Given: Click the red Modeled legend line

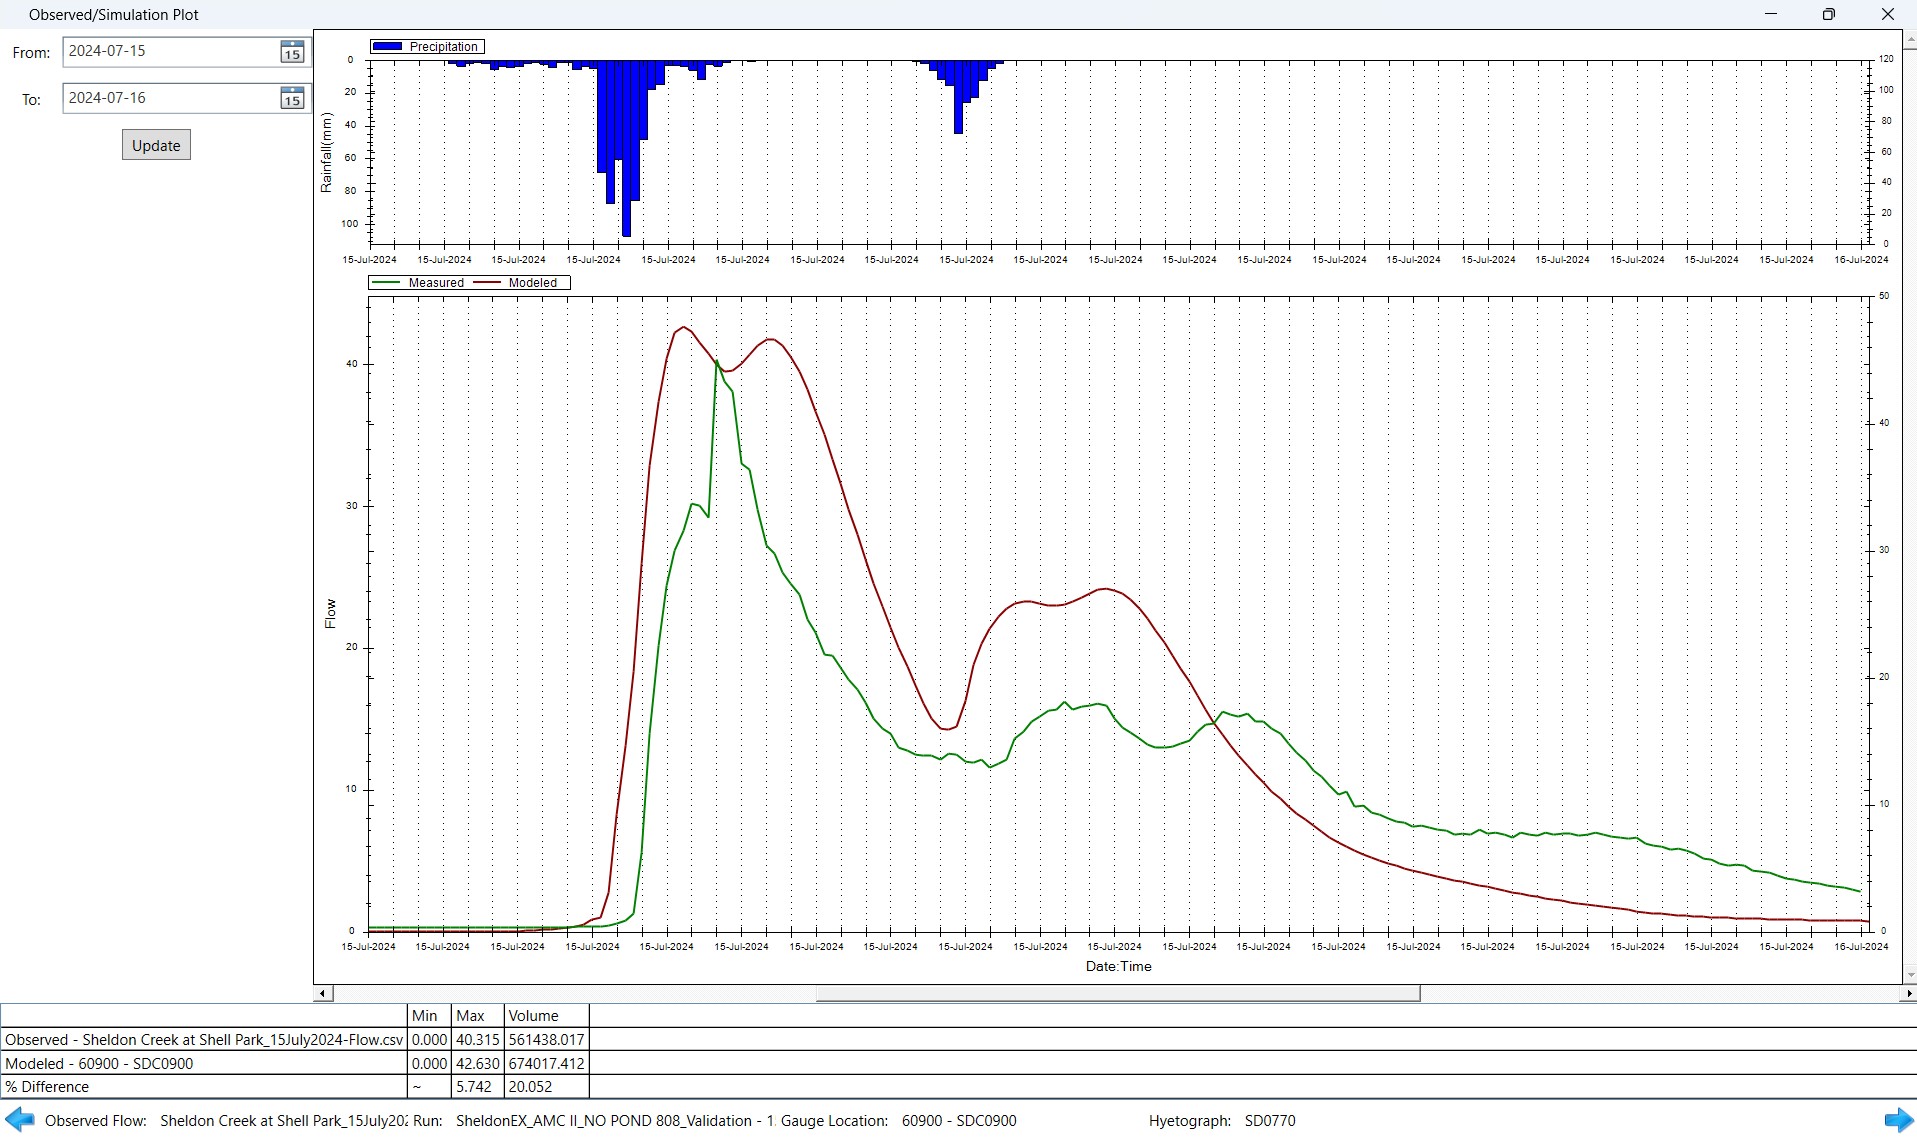Looking at the screenshot, I should 487,283.
